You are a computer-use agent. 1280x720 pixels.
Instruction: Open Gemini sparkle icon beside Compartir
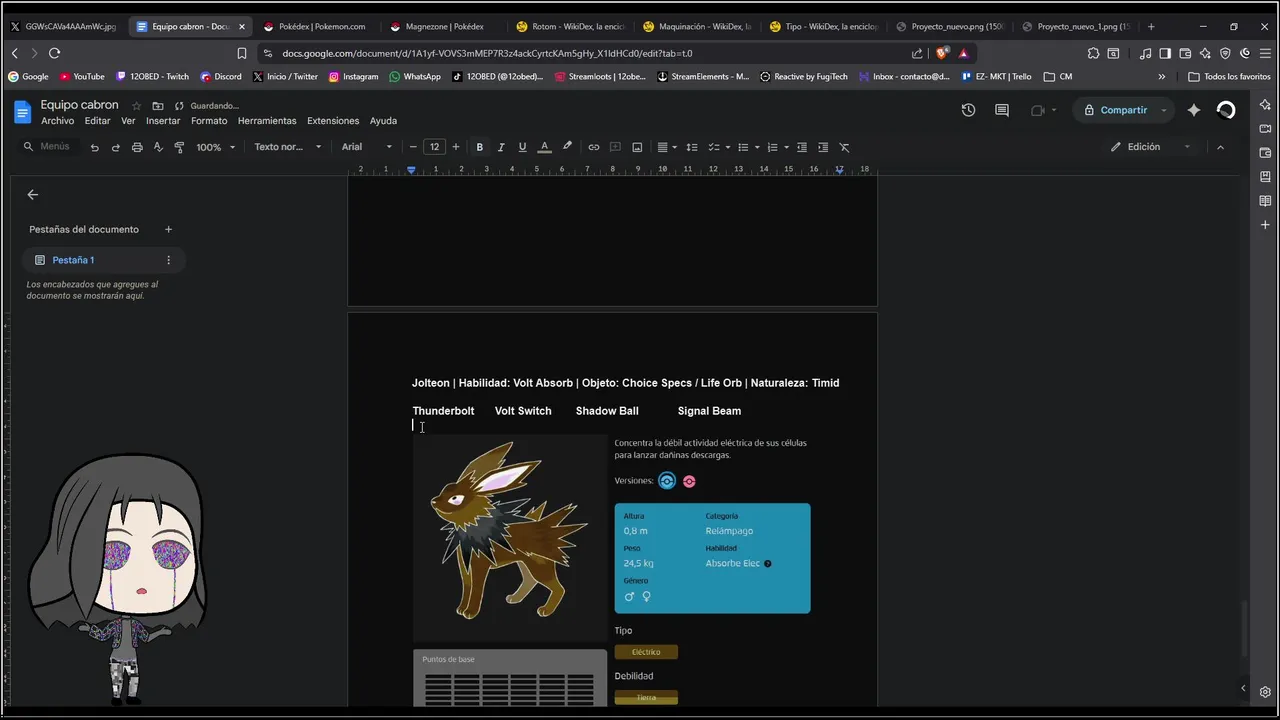[x=1193, y=110]
